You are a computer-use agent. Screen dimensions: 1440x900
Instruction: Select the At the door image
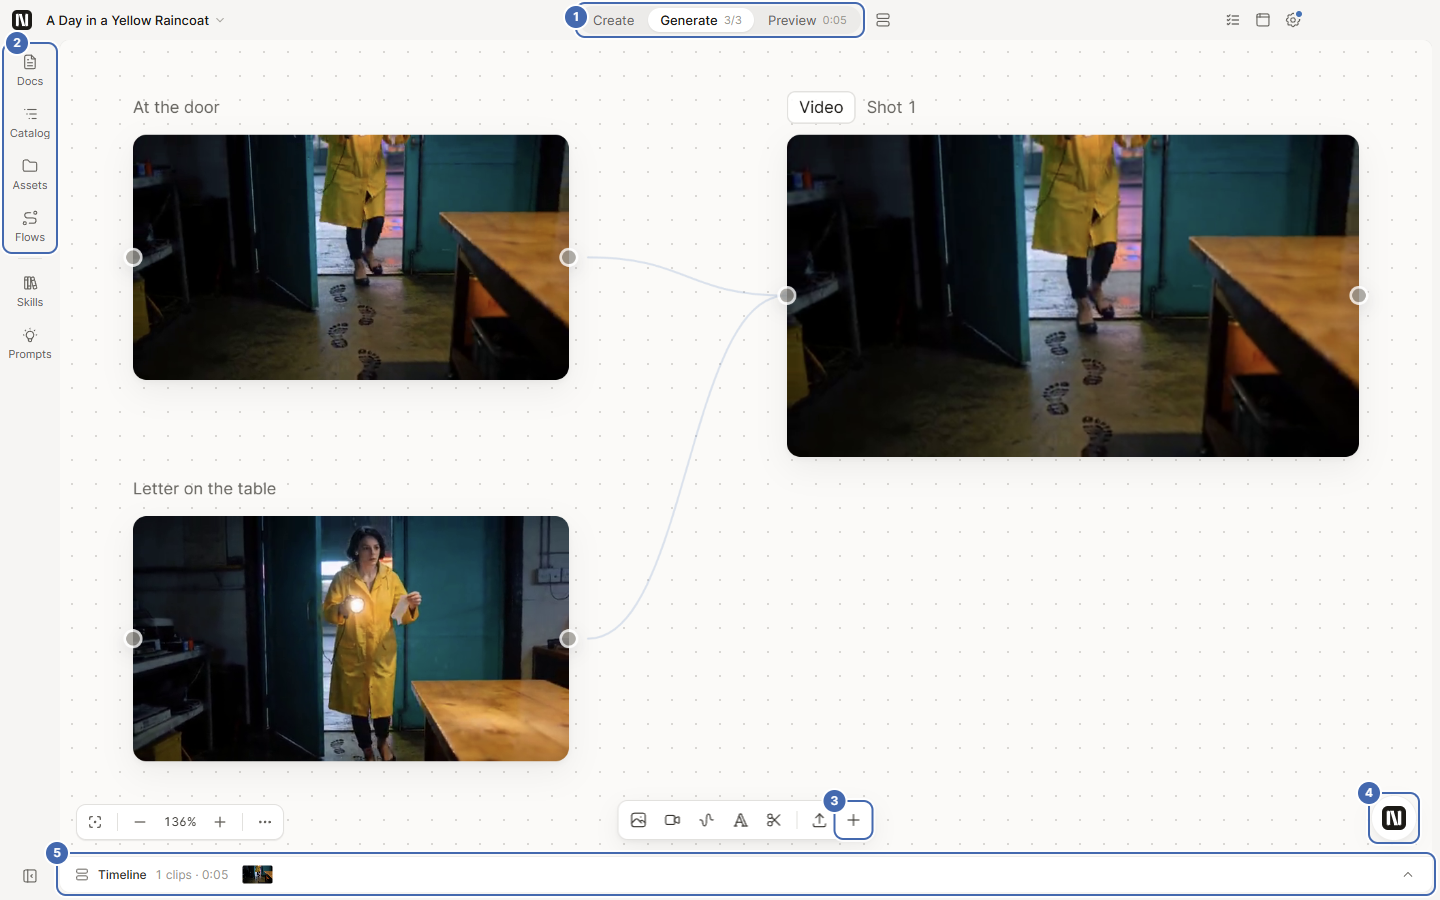[351, 257]
